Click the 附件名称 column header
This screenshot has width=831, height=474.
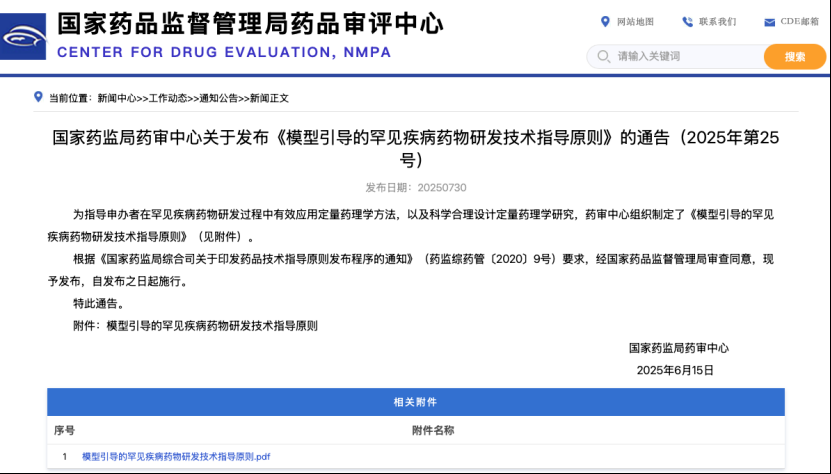pyautogui.click(x=433, y=430)
